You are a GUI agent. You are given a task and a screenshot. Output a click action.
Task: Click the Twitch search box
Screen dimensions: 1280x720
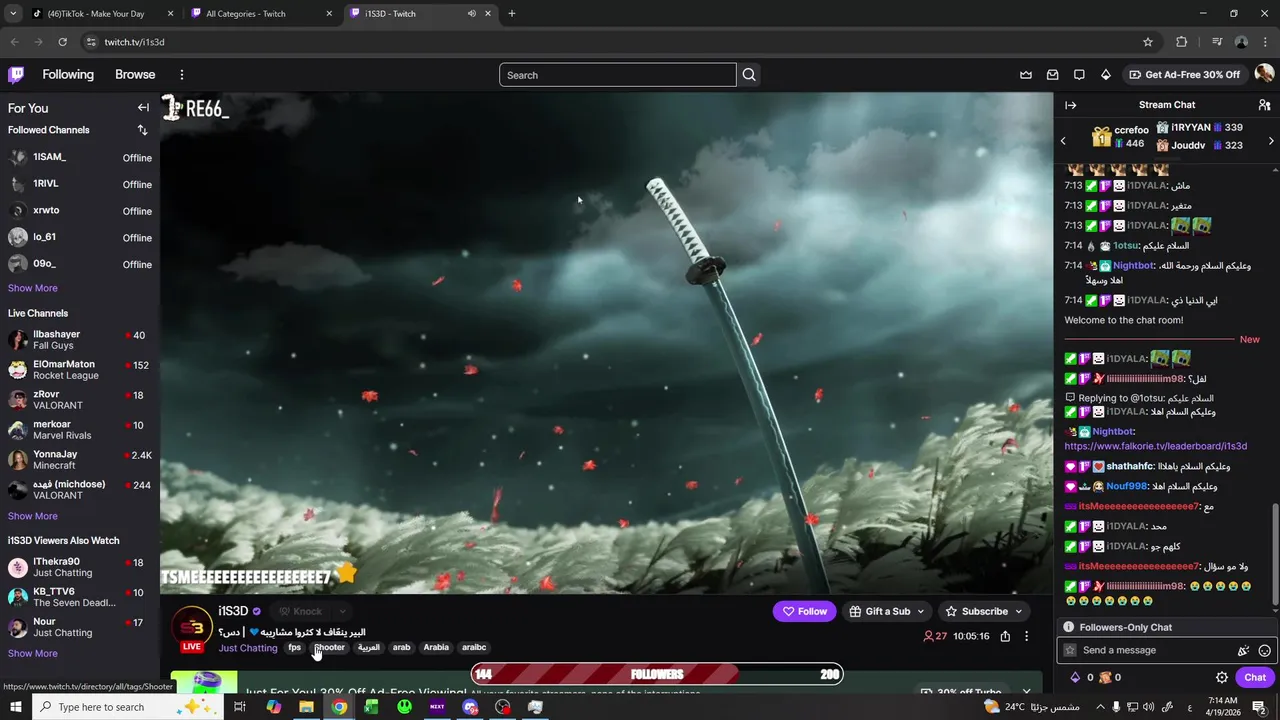click(618, 75)
